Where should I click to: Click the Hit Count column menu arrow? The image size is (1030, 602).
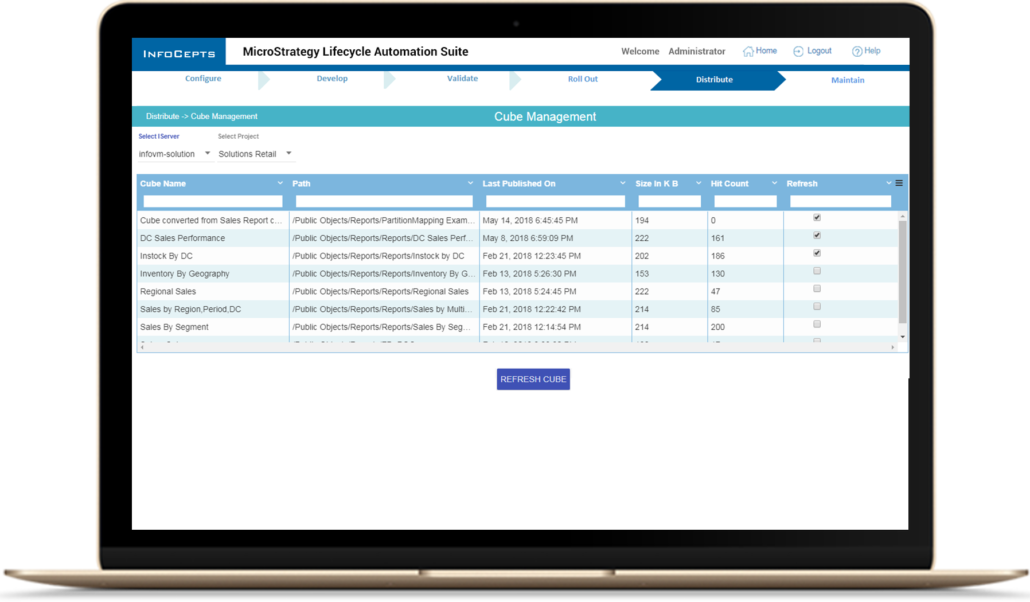point(774,184)
